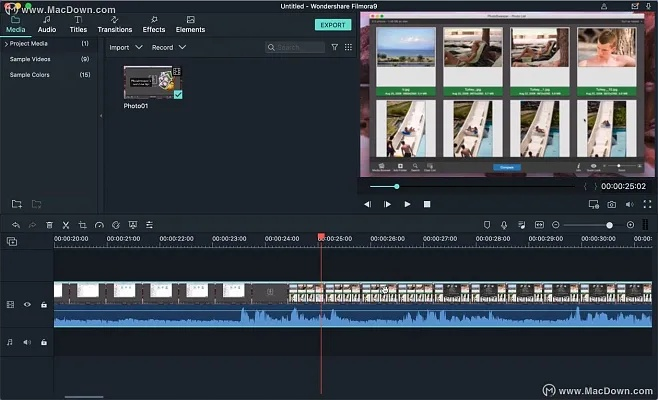The image size is (658, 400).
Task: Toggle the checkmark on the Photo01 thumbnail
Action: pos(178,95)
